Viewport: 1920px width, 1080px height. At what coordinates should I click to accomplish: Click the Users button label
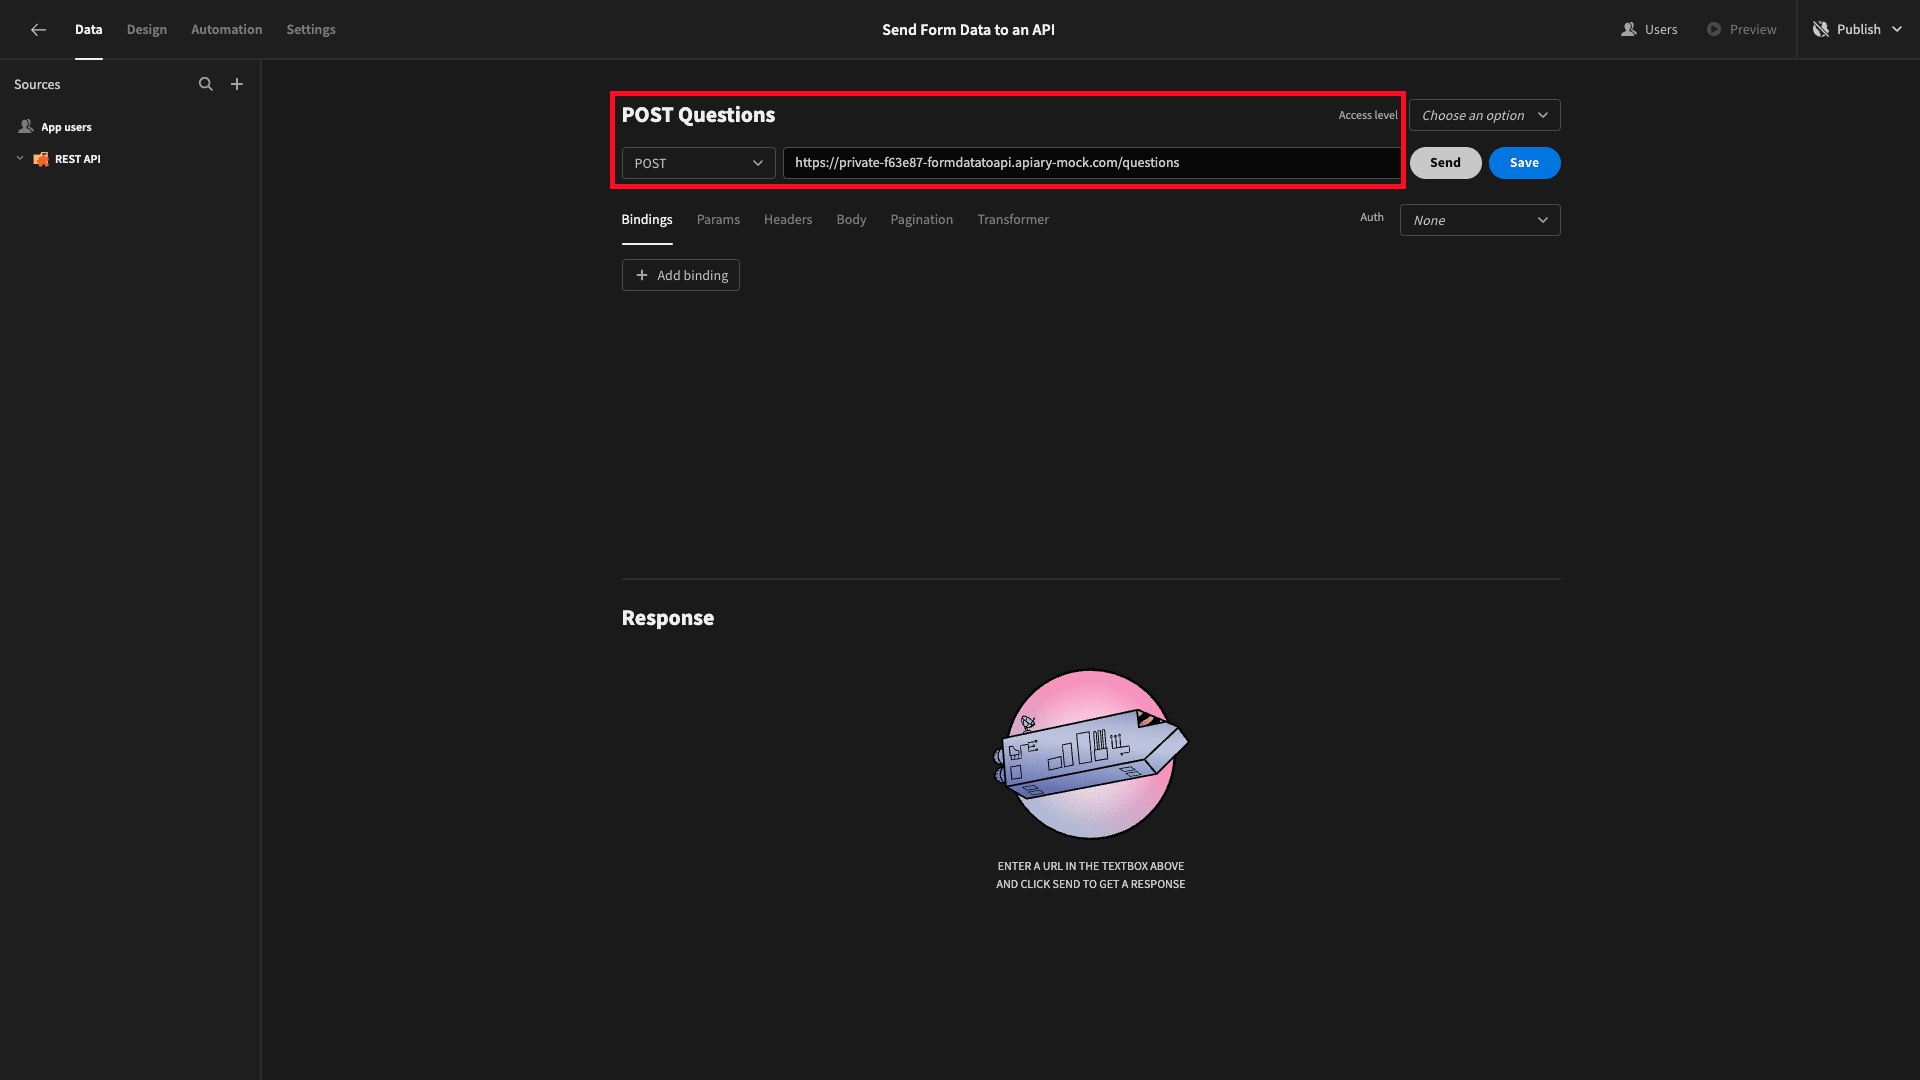pos(1661,30)
